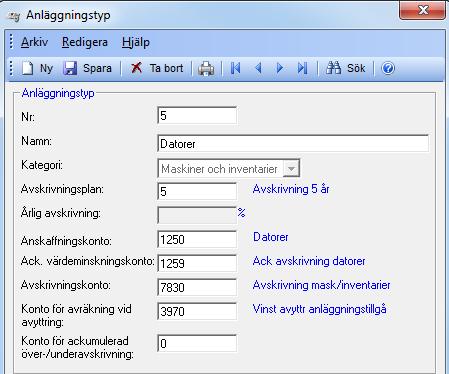Image resolution: width=449 pixels, height=374 pixels.
Task: Jump to the last record
Action: pyautogui.click(x=302, y=68)
